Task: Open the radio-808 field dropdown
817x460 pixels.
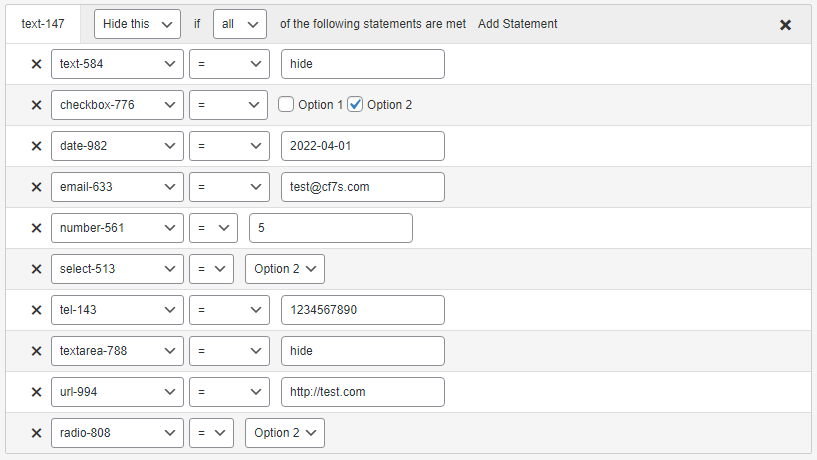Action: [117, 433]
